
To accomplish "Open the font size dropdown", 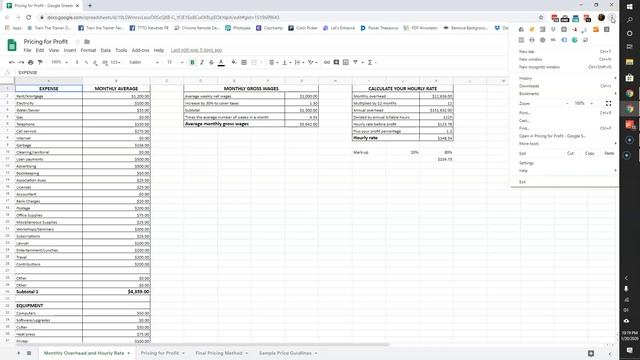I will click(x=175, y=62).
